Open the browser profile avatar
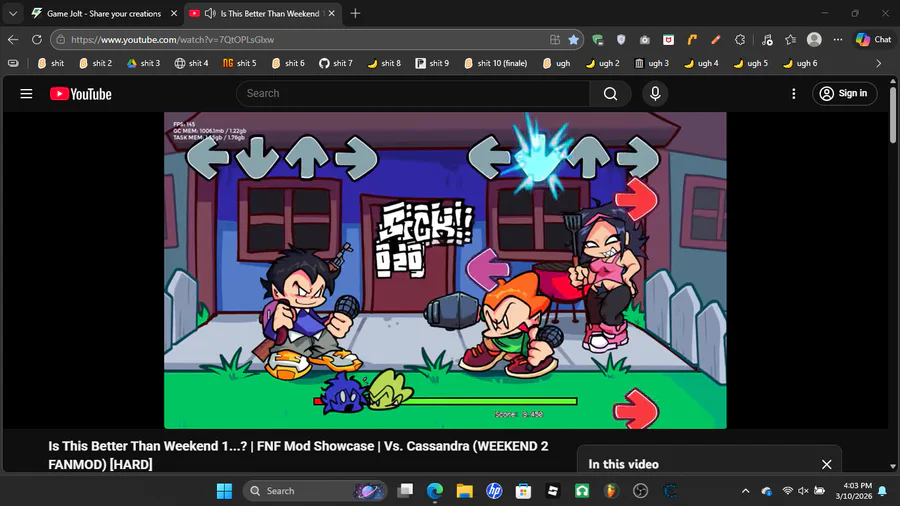This screenshot has height=506, width=900. tap(814, 40)
